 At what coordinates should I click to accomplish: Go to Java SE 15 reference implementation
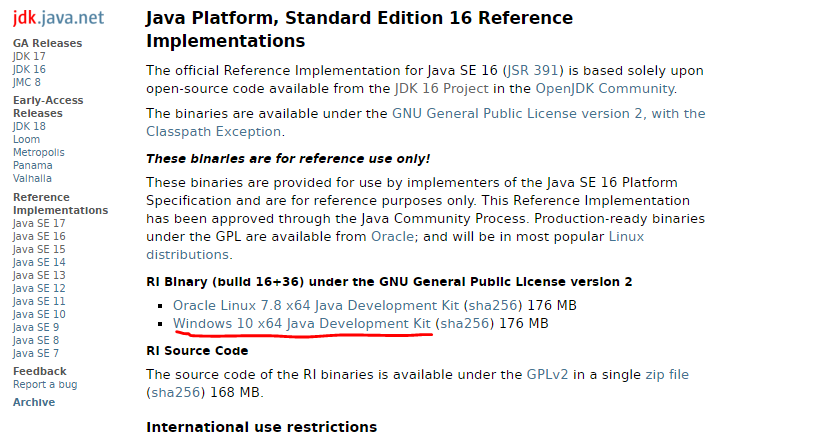click(39, 249)
